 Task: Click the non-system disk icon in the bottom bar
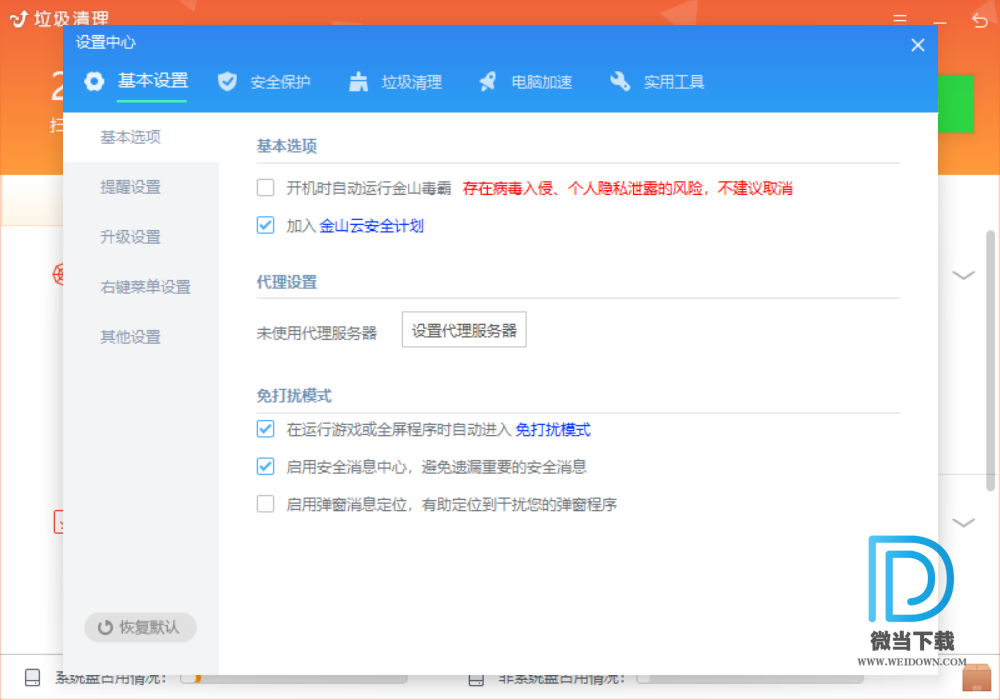point(476,680)
